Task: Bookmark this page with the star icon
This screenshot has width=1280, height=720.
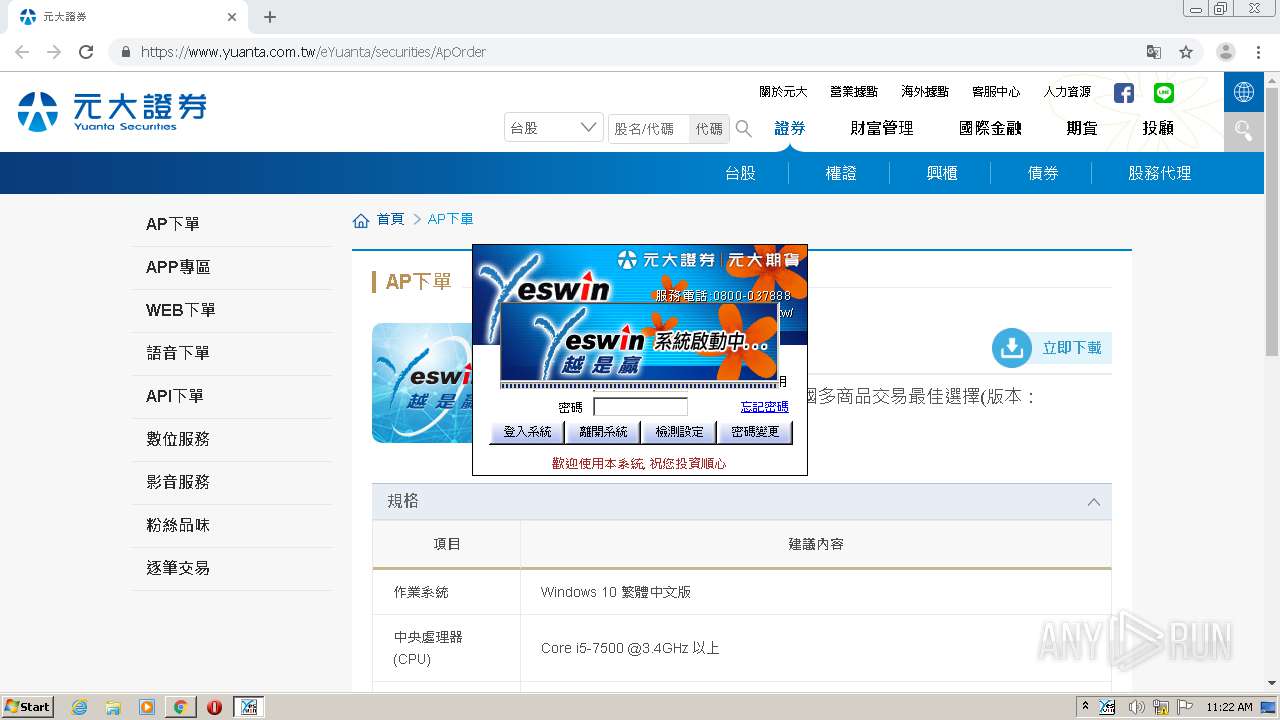Action: [1186, 52]
